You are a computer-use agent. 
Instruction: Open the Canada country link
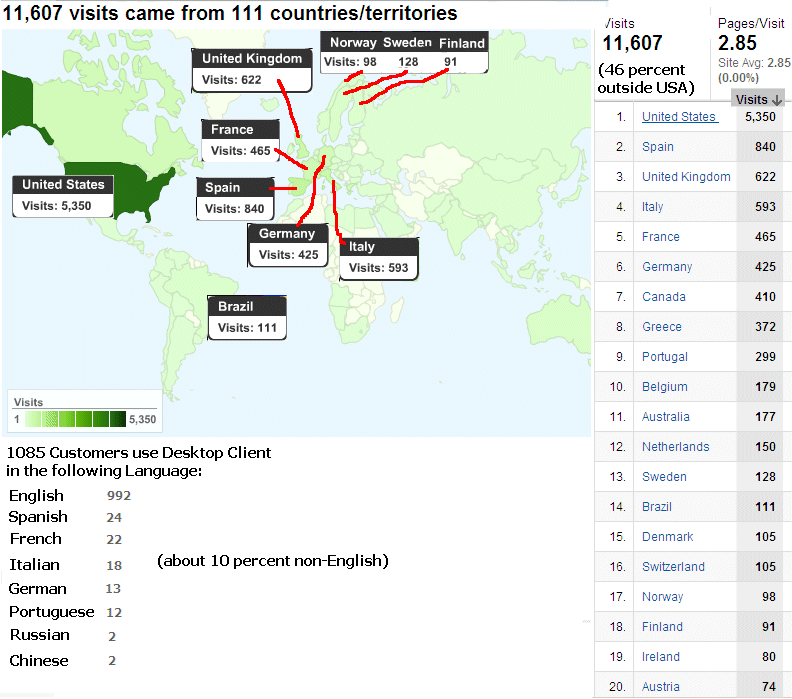click(x=664, y=296)
